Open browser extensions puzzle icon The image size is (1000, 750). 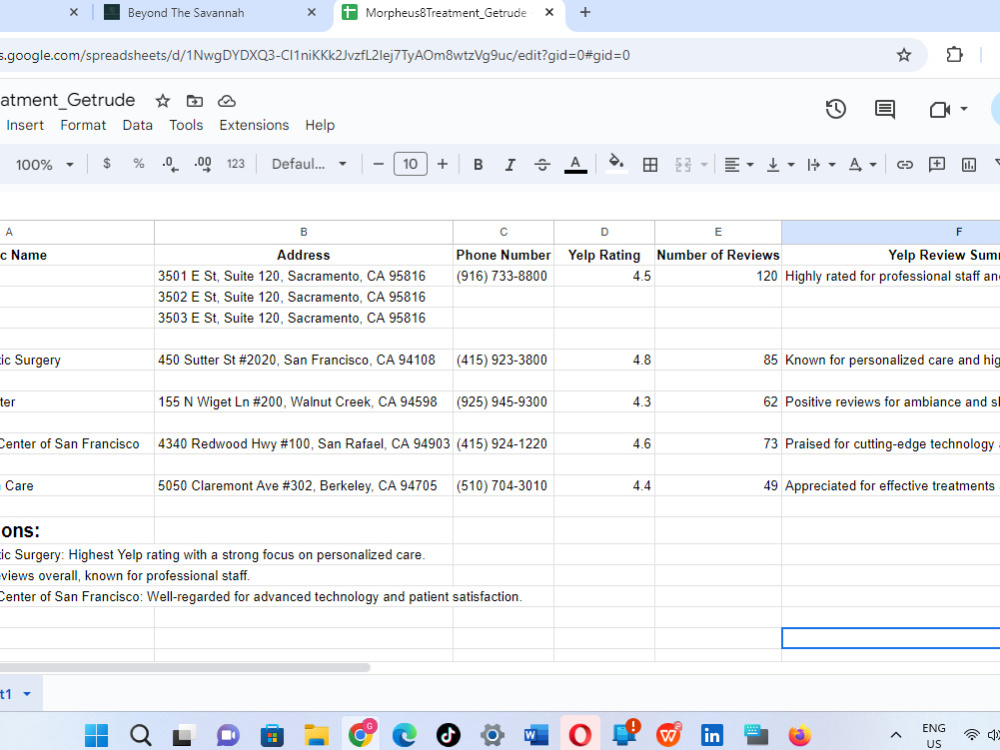[x=954, y=55]
